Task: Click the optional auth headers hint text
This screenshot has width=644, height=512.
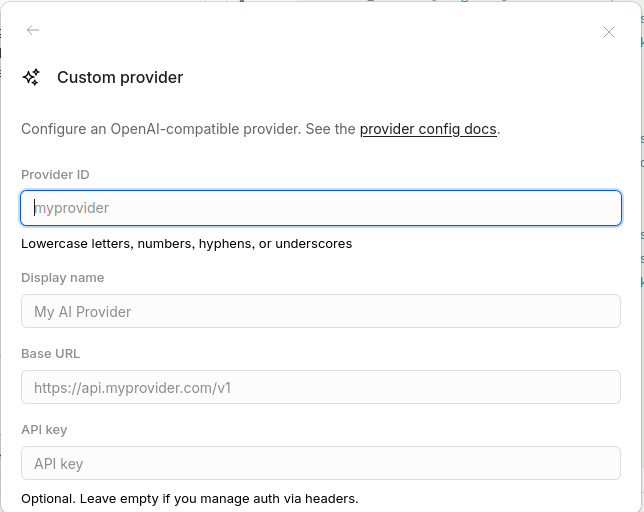Action: coord(189,498)
